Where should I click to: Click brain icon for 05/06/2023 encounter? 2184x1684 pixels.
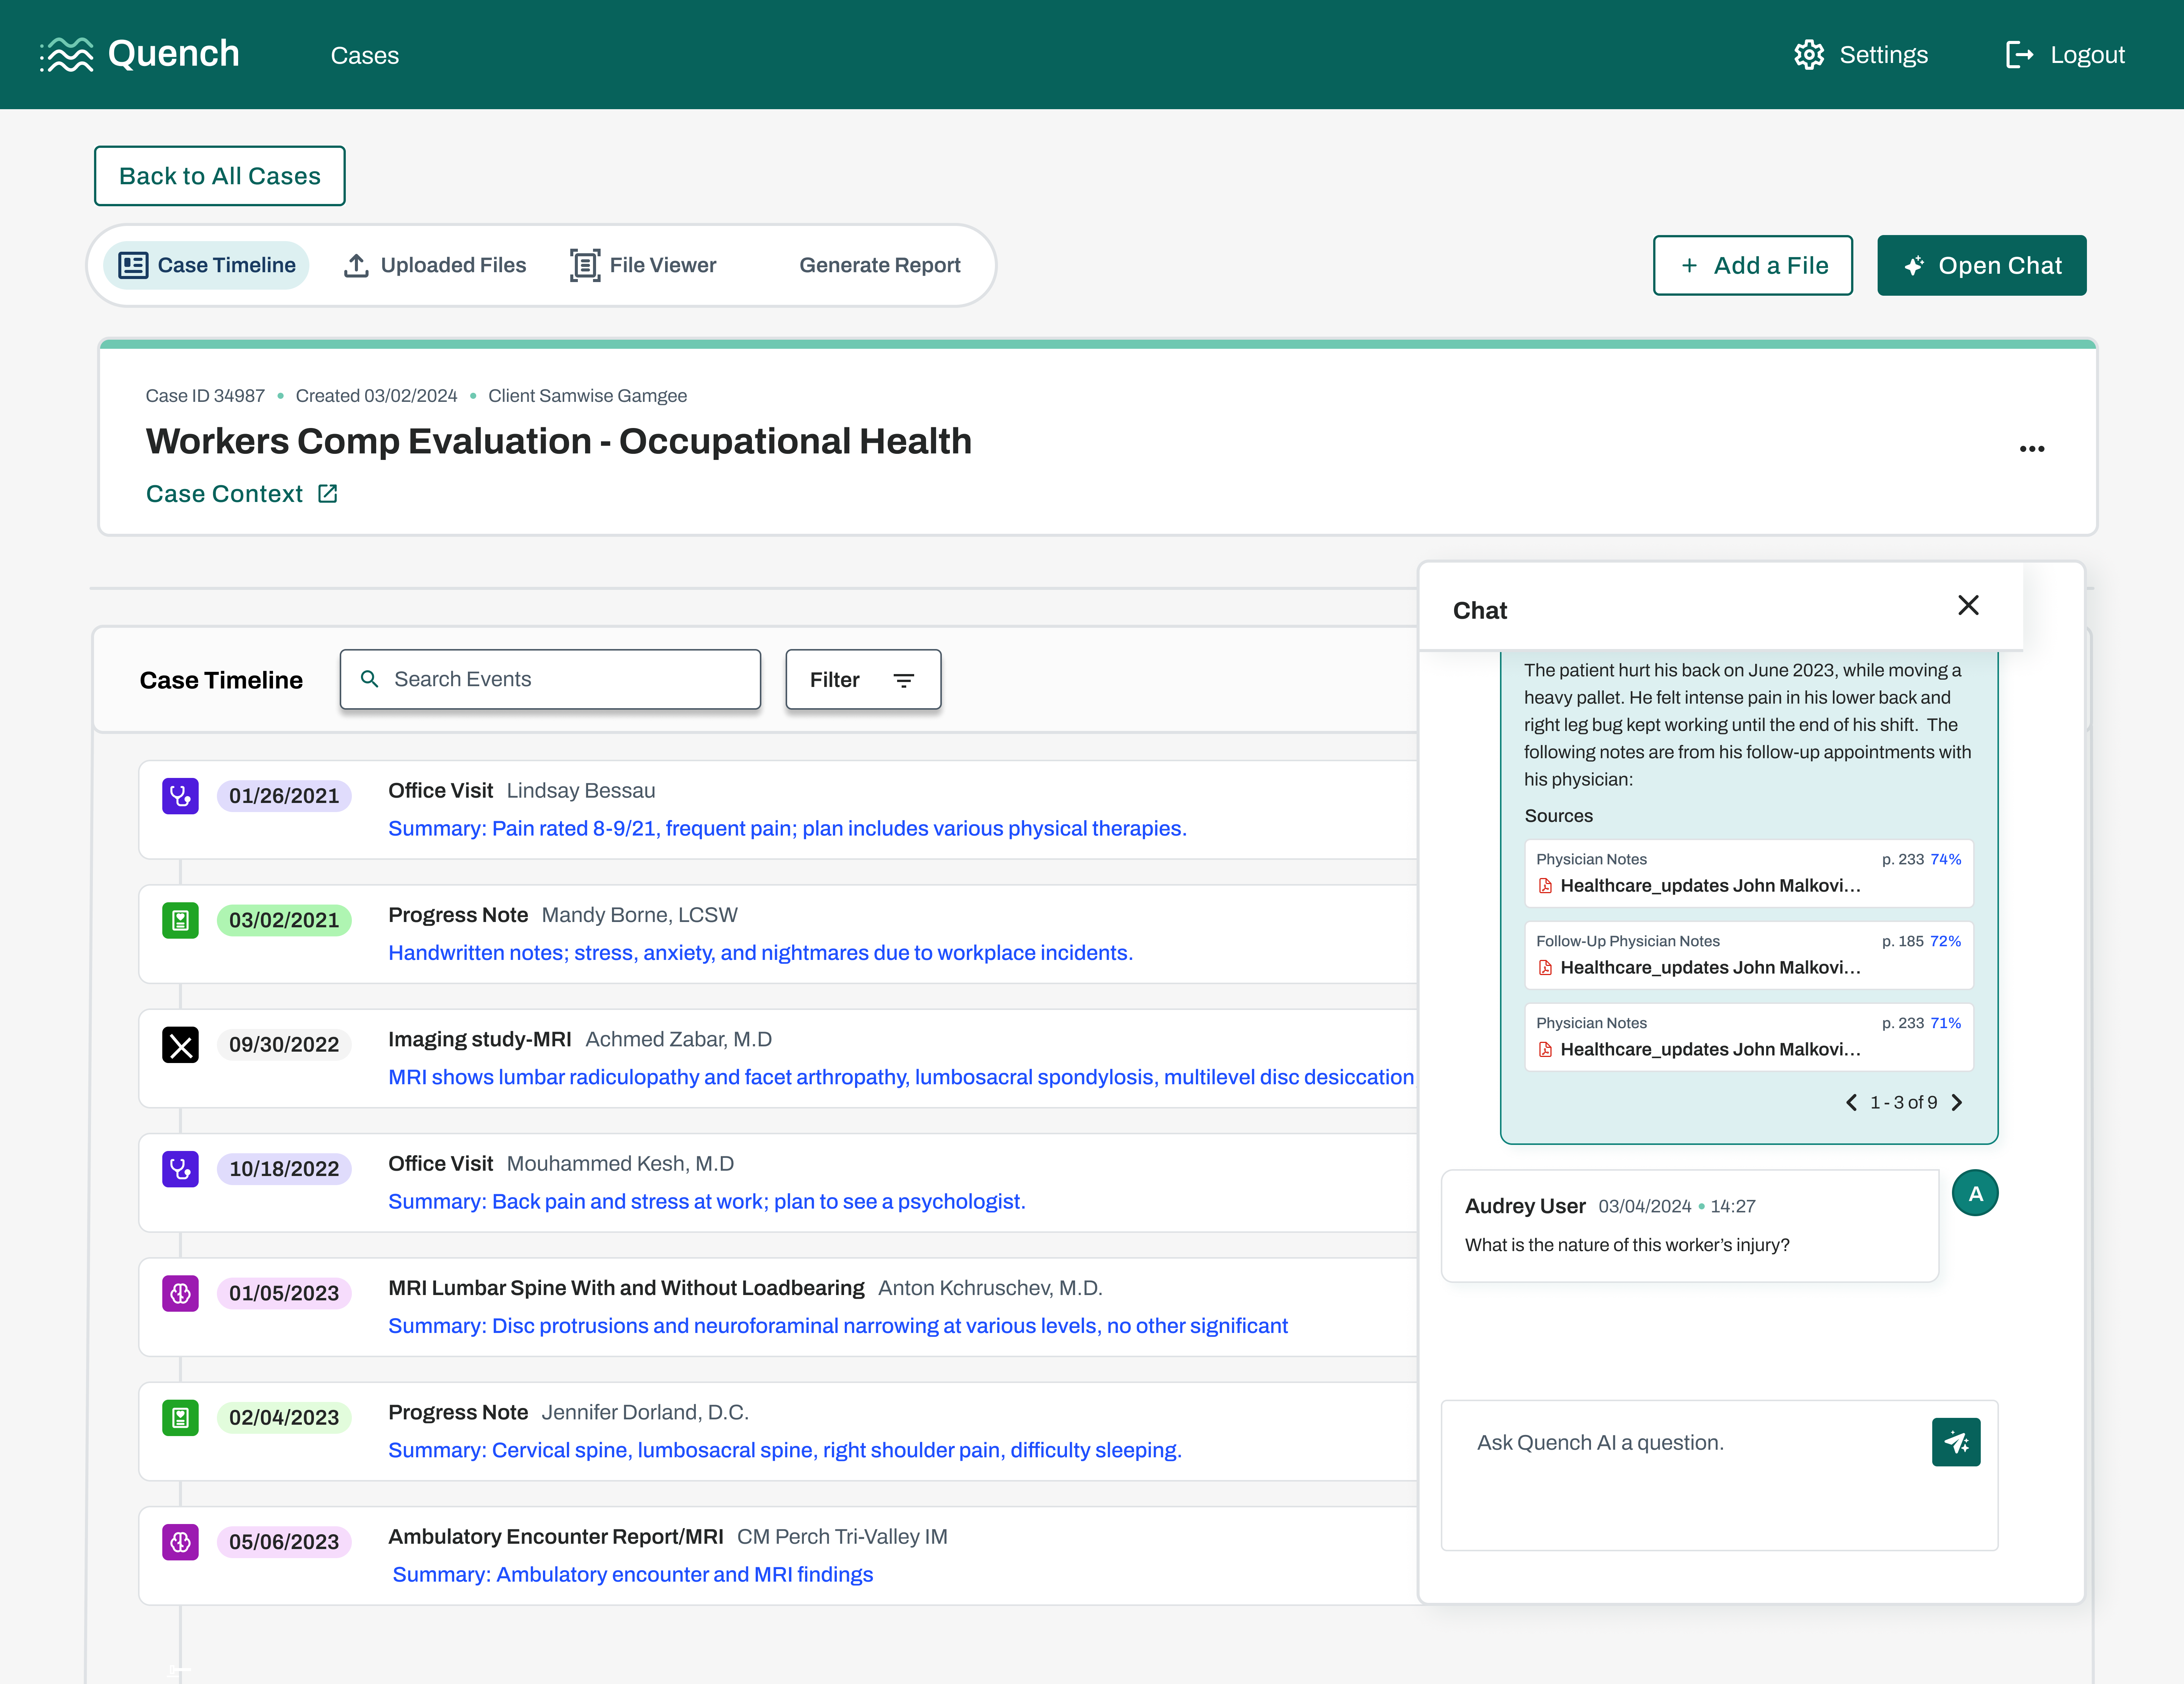click(180, 1542)
